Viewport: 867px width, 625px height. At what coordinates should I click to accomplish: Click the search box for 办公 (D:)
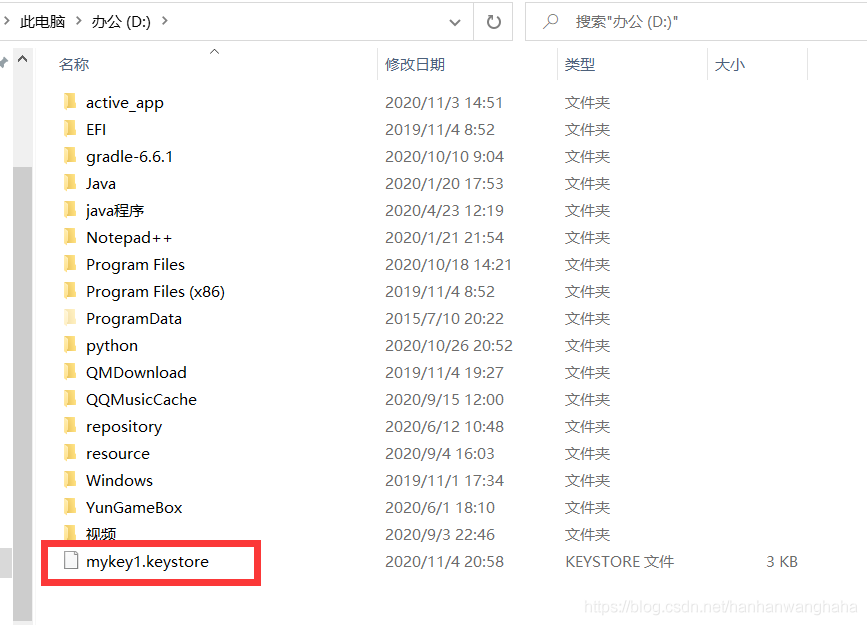(x=697, y=22)
